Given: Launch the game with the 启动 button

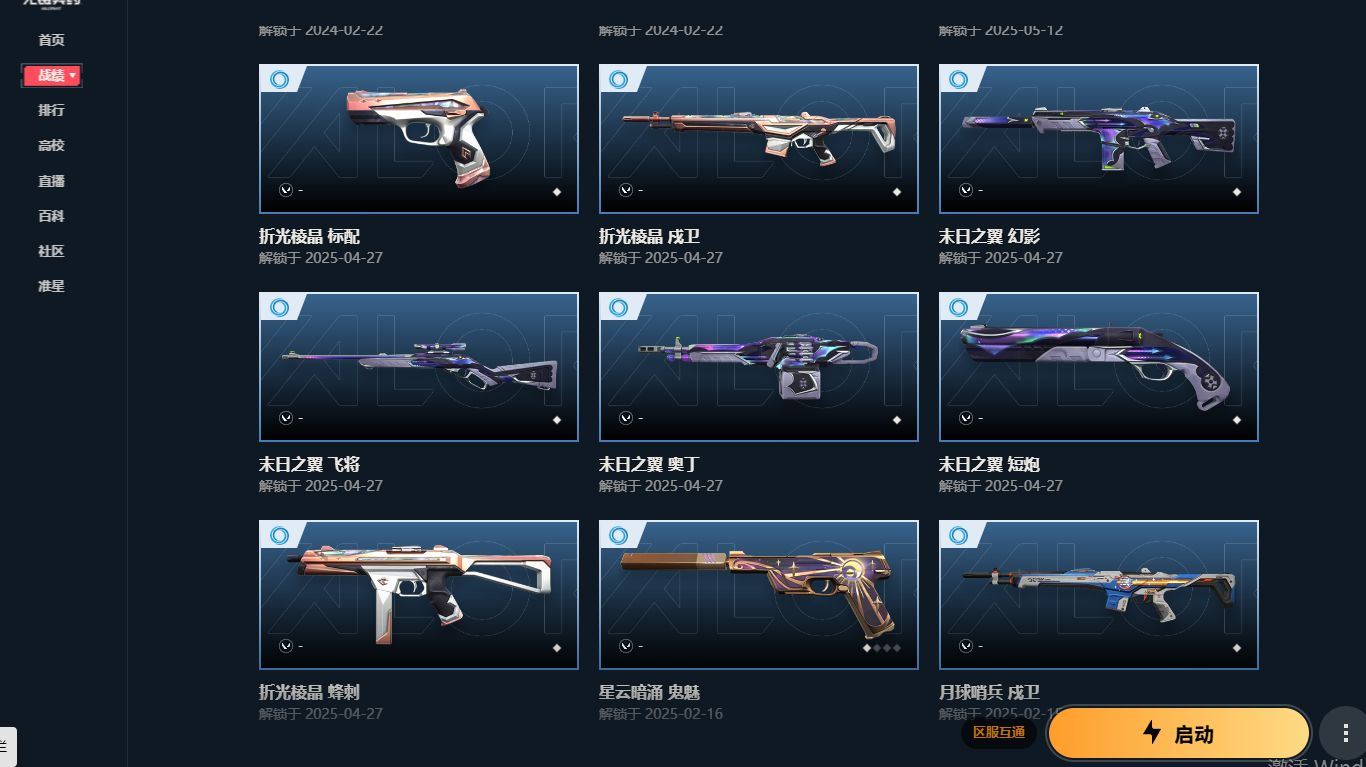Looking at the screenshot, I should point(1179,734).
